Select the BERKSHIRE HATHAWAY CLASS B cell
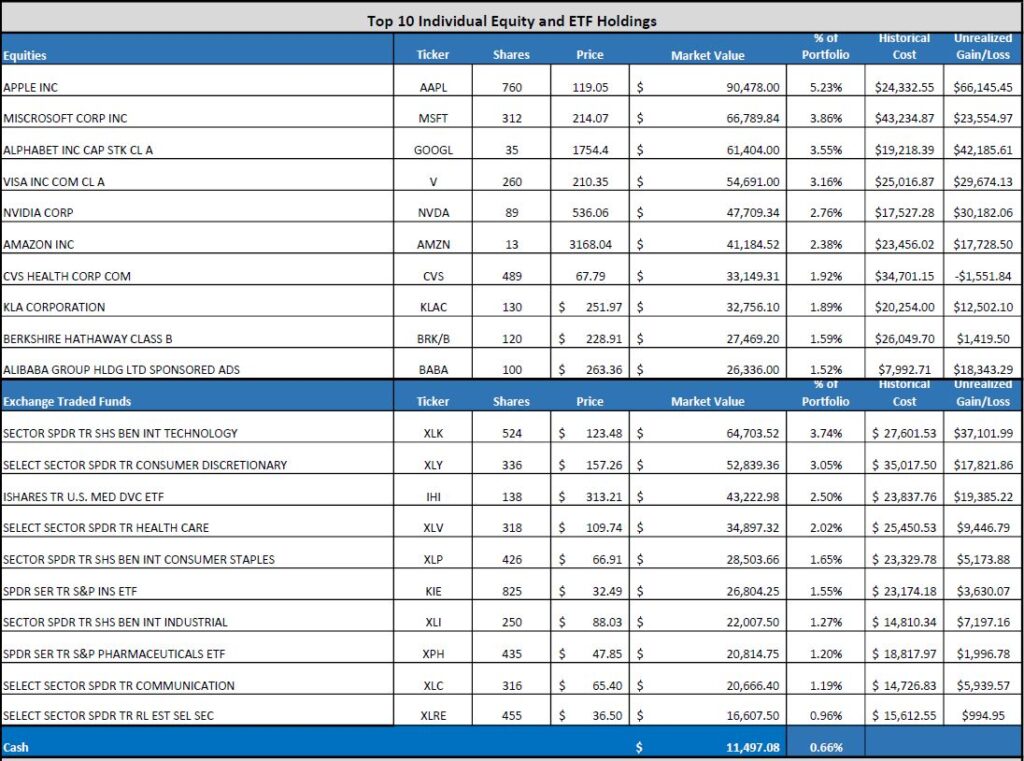 click(x=197, y=332)
